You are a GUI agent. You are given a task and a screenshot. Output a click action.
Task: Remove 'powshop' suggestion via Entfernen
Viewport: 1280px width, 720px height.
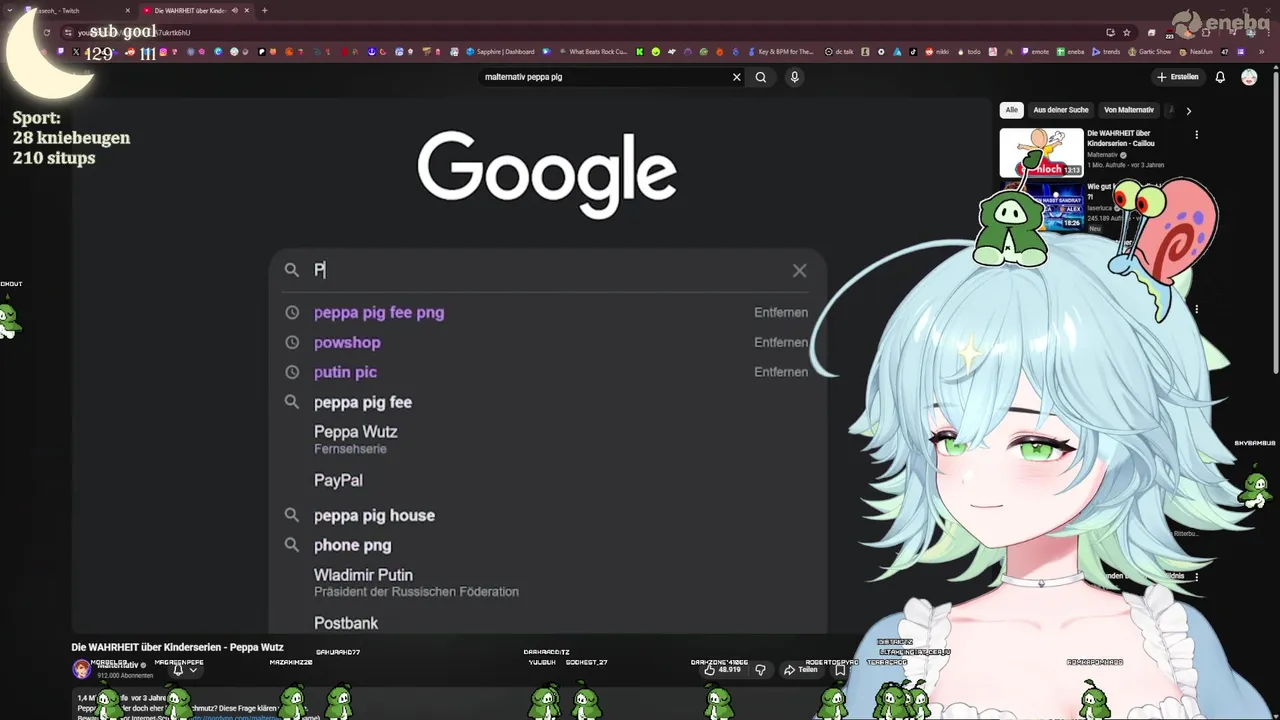pos(781,342)
